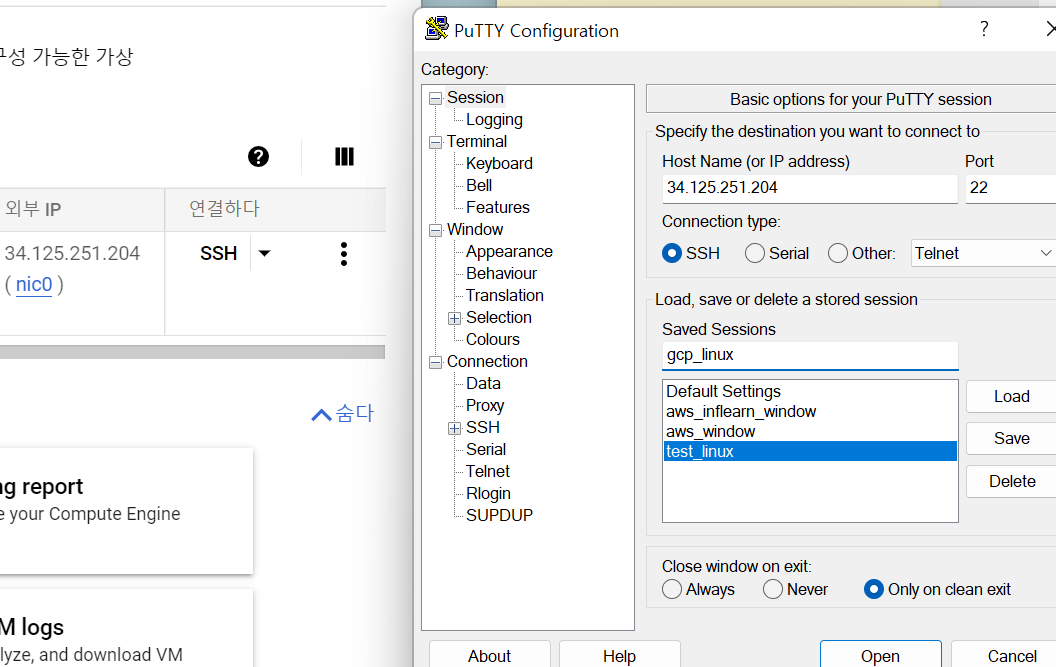Viewport: 1056px width, 667px height.
Task: Expand the Selection tree node
Action: coord(455,318)
